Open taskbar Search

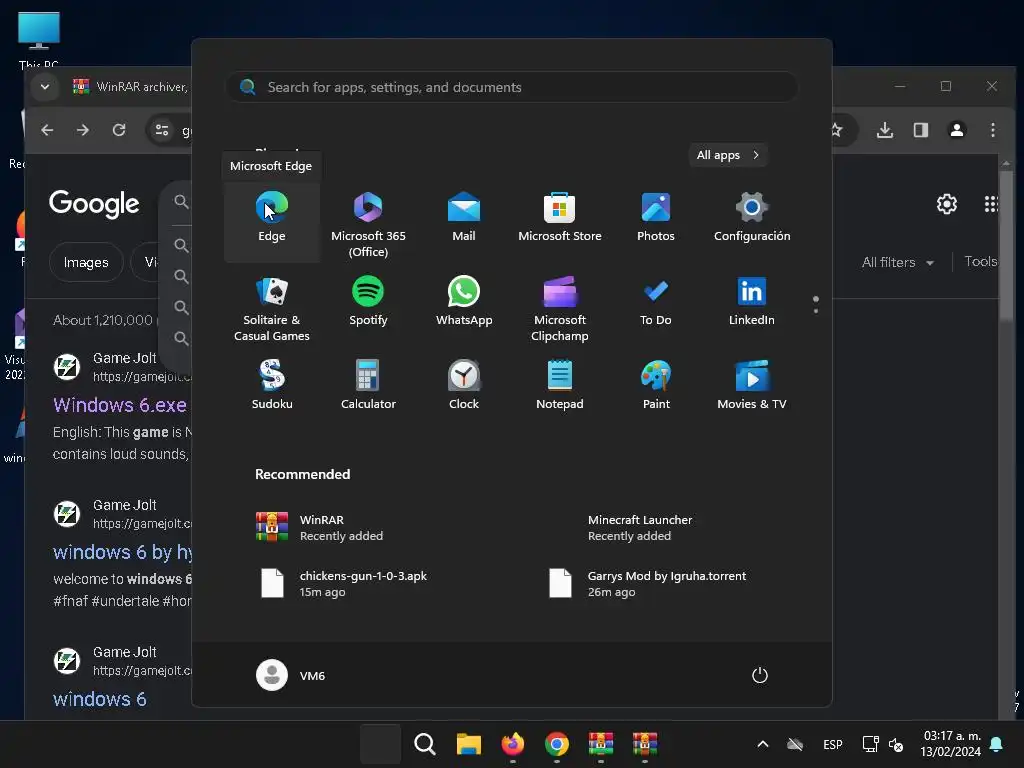pyautogui.click(x=424, y=744)
